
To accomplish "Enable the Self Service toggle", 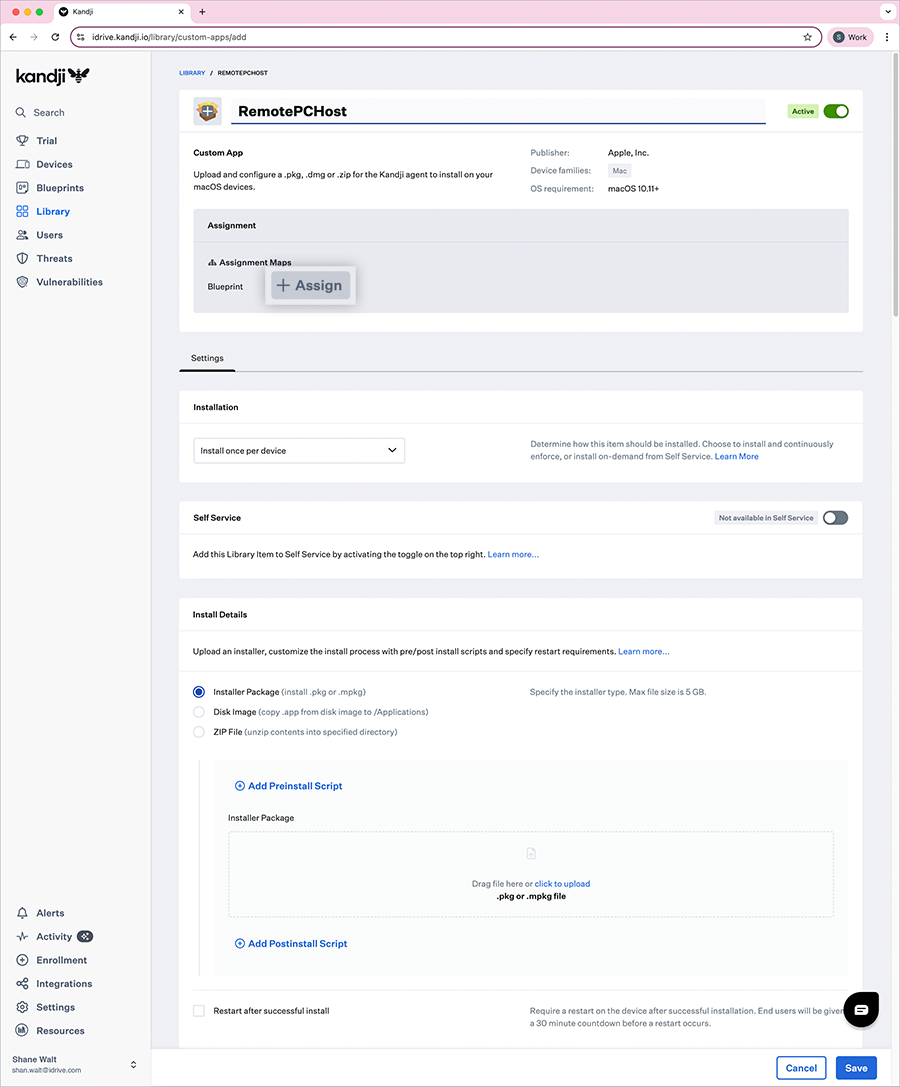I will 835,518.
